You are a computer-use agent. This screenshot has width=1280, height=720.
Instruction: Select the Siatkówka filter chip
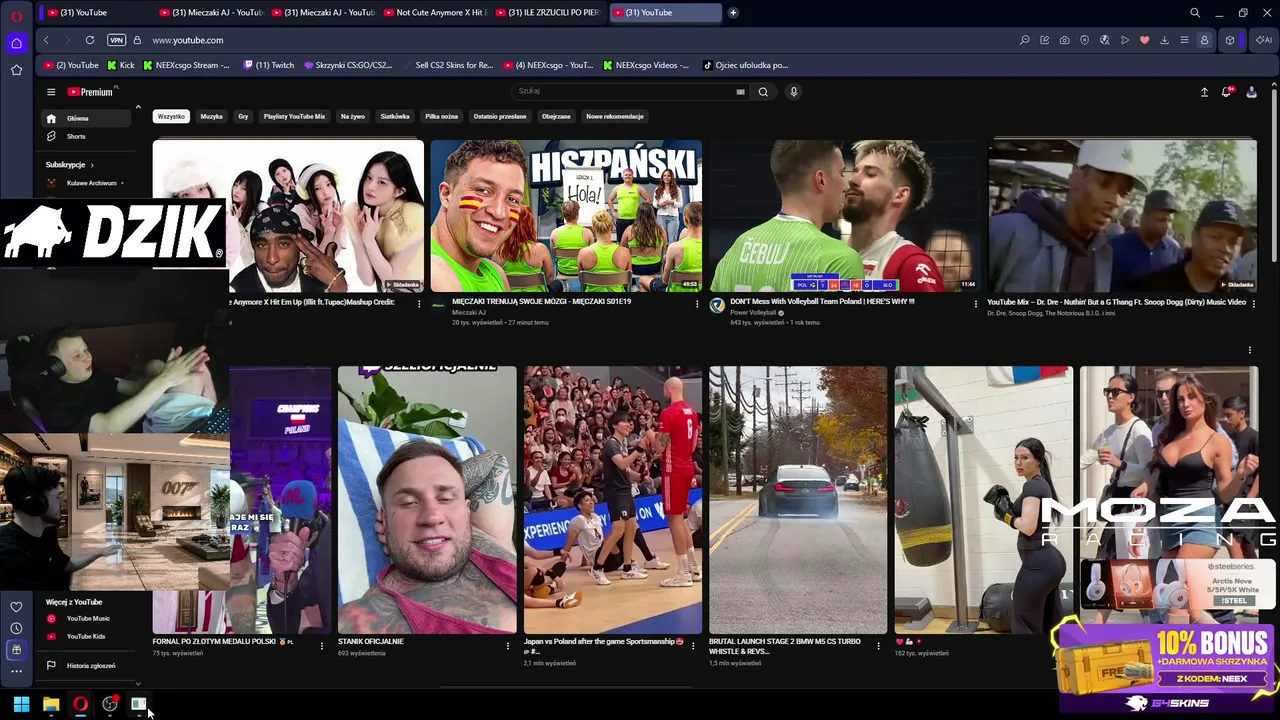click(x=395, y=117)
